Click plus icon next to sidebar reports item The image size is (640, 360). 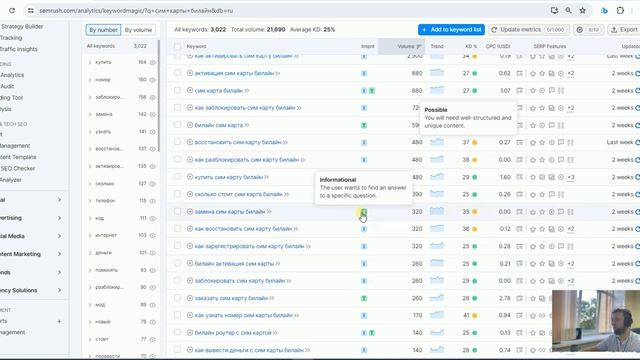click(x=59, y=321)
